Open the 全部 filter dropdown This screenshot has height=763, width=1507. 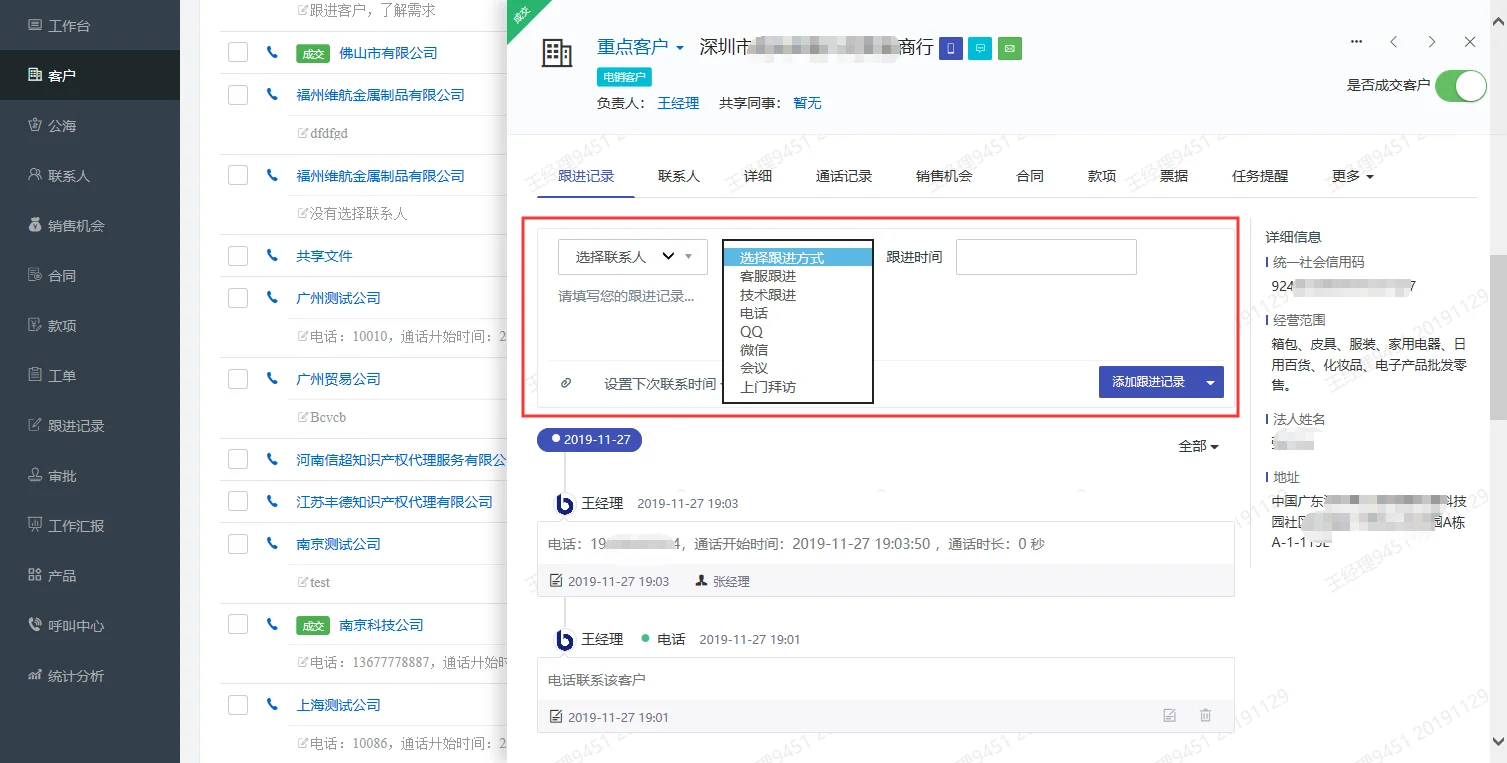pos(1199,446)
